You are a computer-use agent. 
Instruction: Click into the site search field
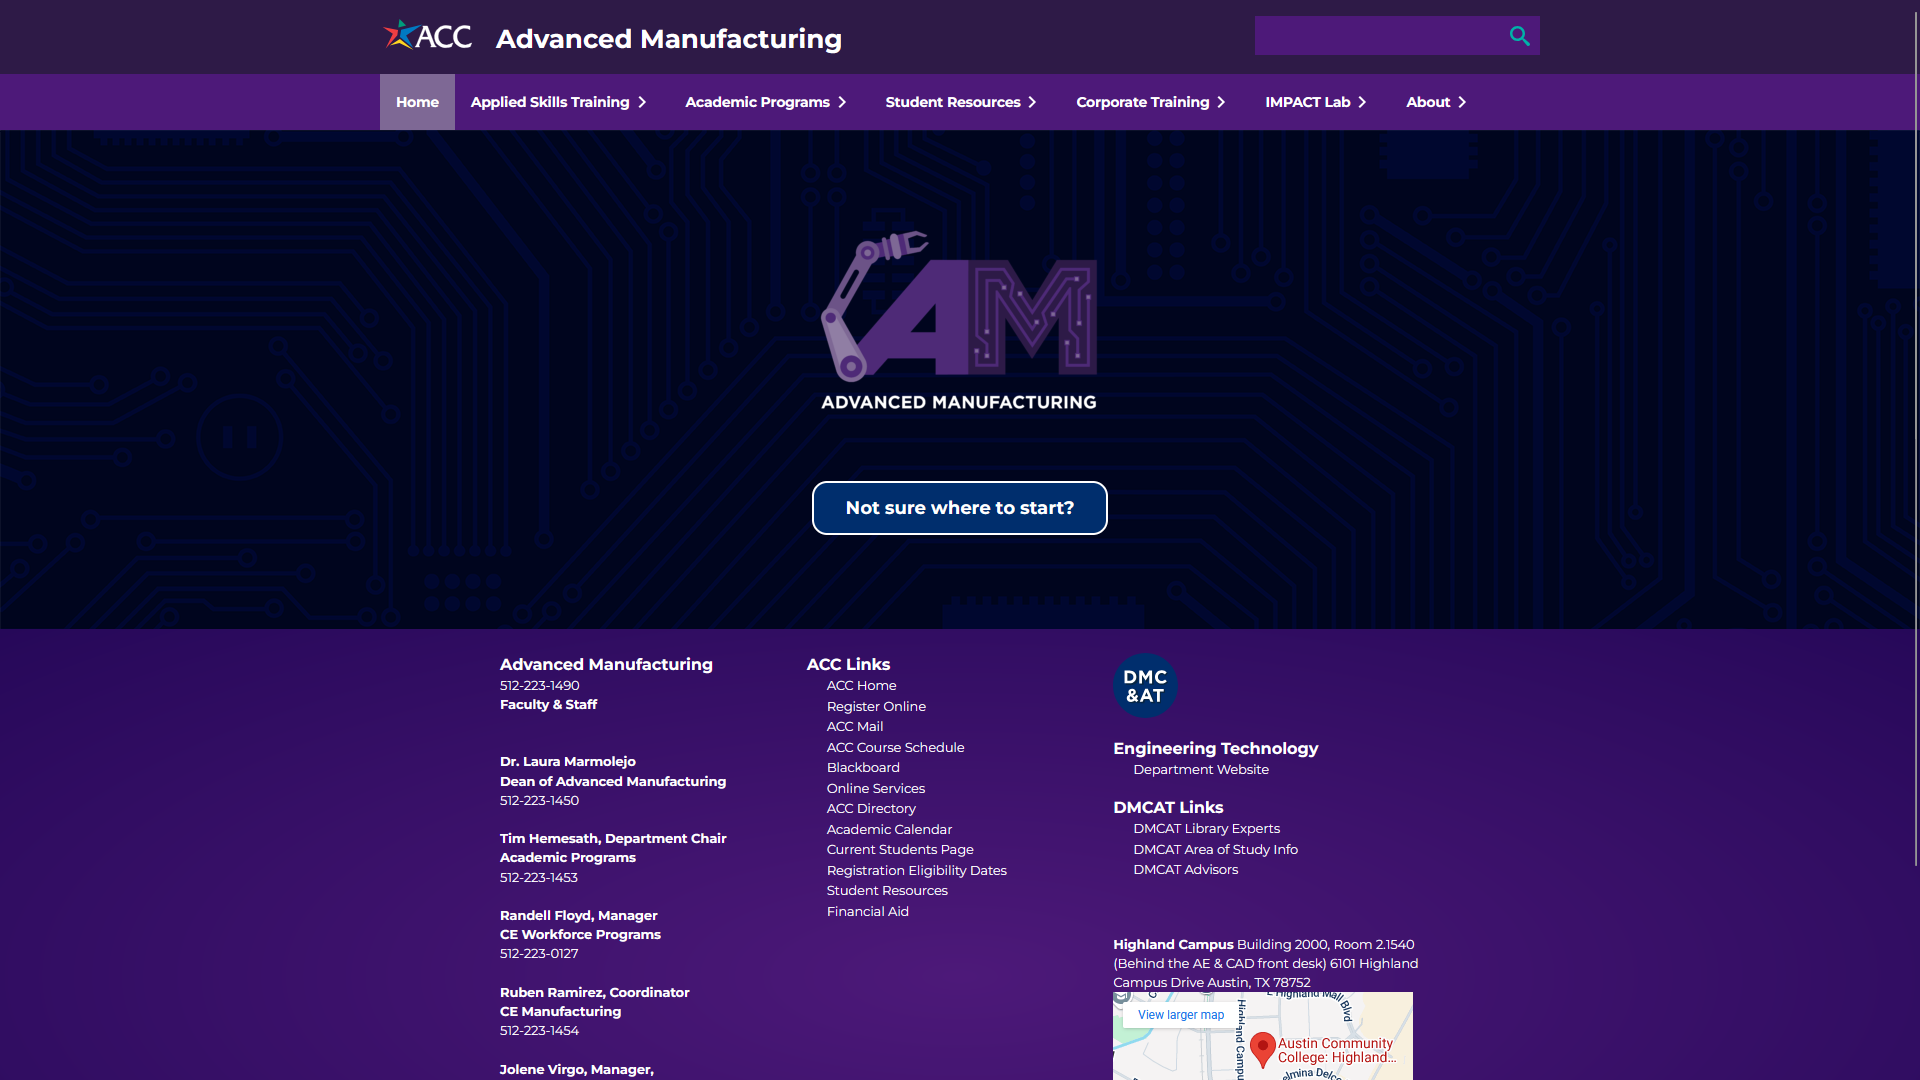coord(1378,36)
